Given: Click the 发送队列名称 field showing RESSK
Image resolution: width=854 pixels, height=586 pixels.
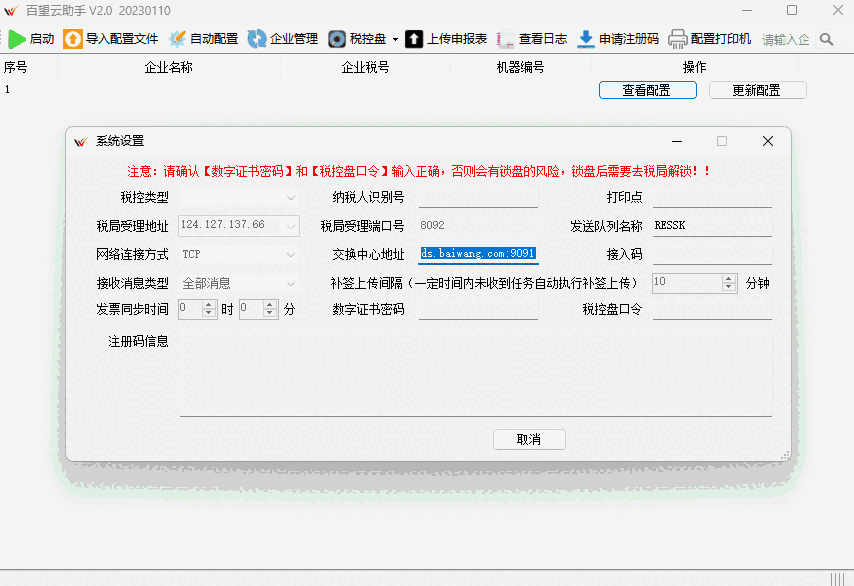Looking at the screenshot, I should coord(712,225).
